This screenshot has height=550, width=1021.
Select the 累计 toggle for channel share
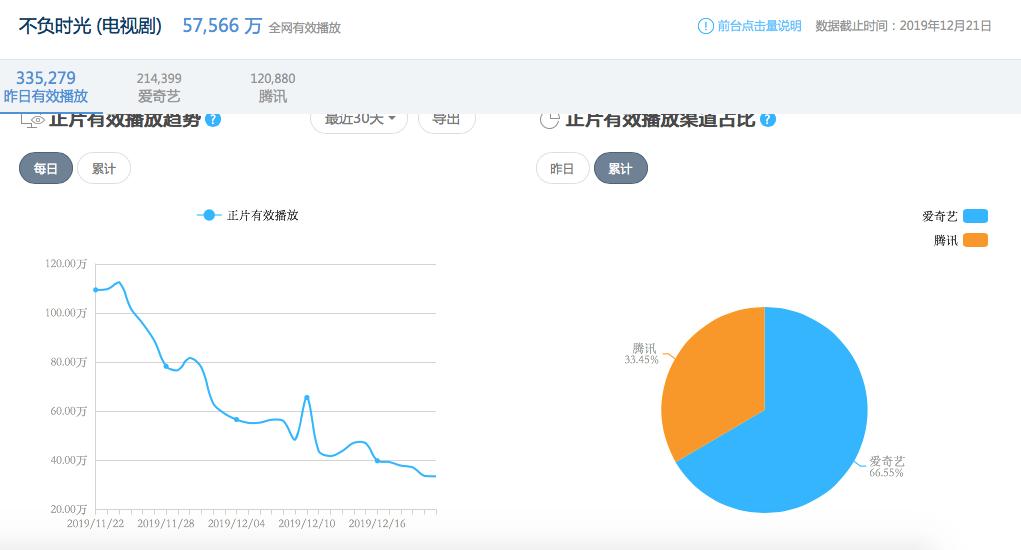click(621, 169)
